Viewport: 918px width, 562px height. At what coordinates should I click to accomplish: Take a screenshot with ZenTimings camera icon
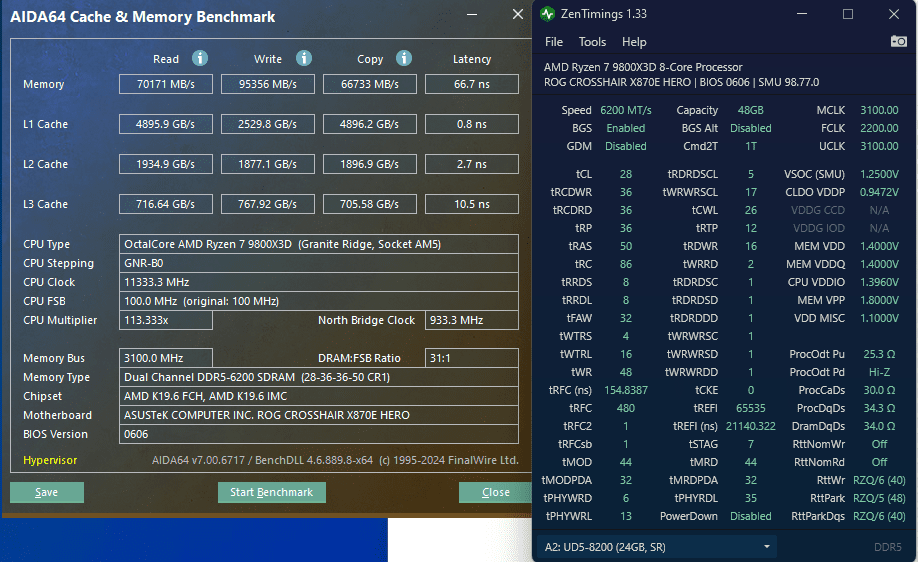tap(899, 42)
